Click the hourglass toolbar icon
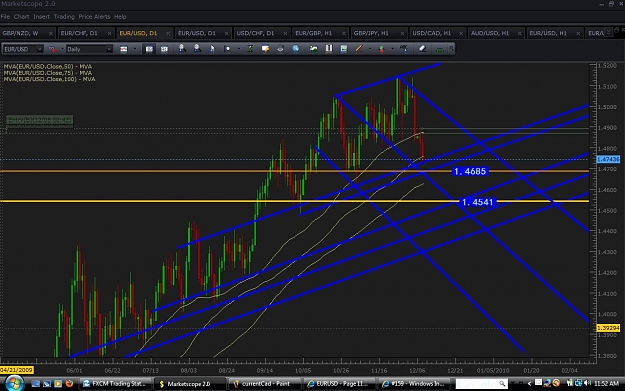 pyautogui.click(x=250, y=49)
